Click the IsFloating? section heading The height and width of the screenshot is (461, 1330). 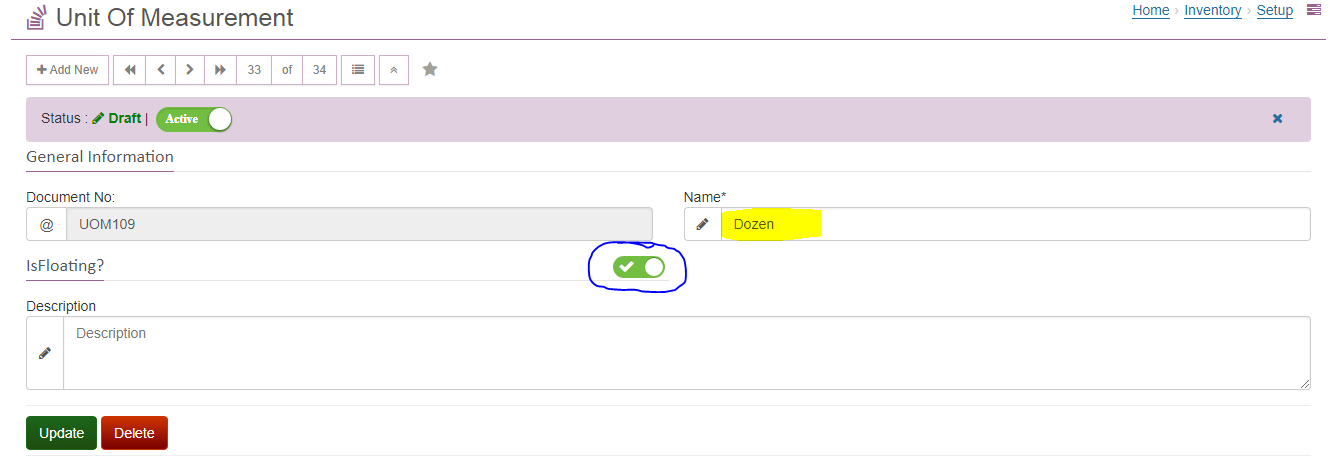(x=65, y=266)
